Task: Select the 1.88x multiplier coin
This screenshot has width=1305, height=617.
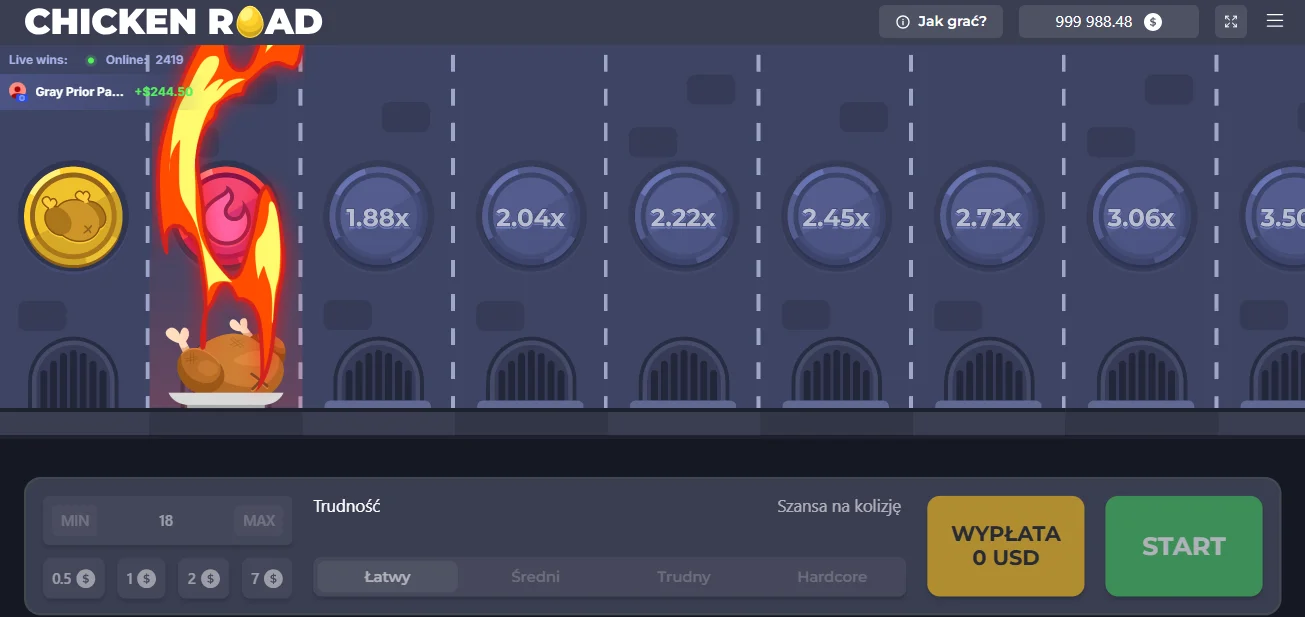Action: (x=377, y=217)
